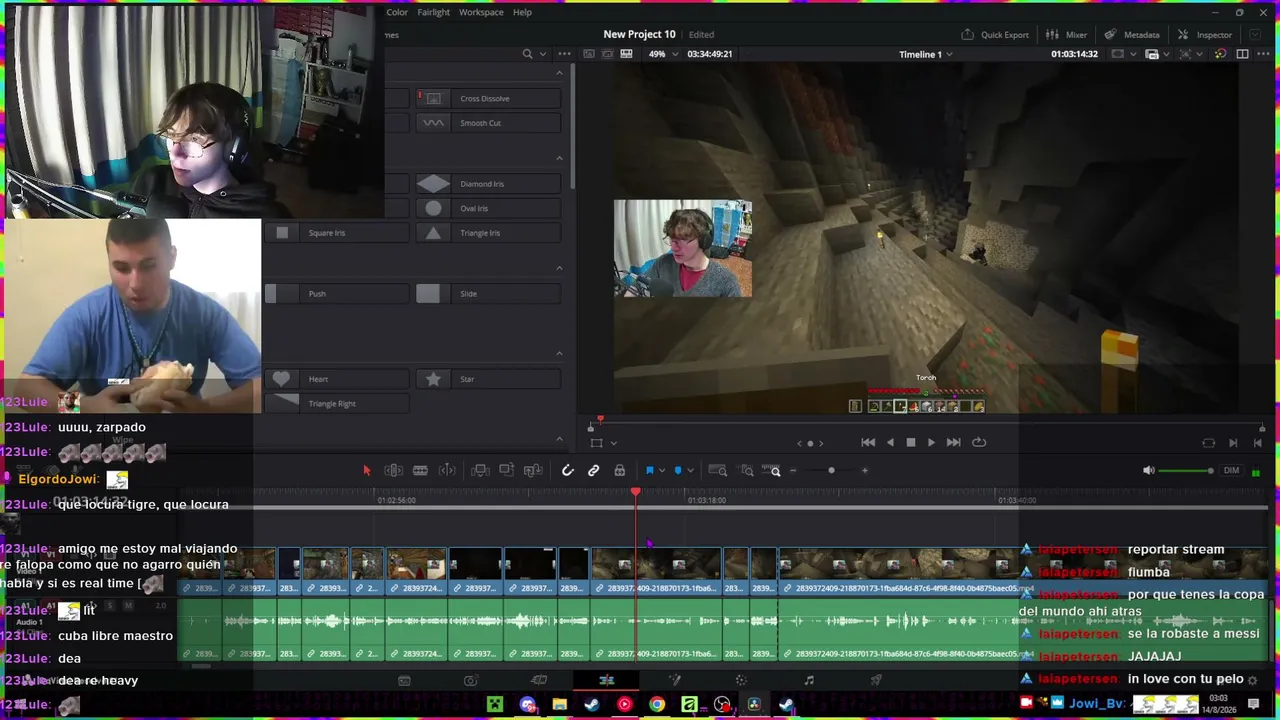Select the Star shape transition
The width and height of the screenshot is (1280, 720).
tap(489, 379)
